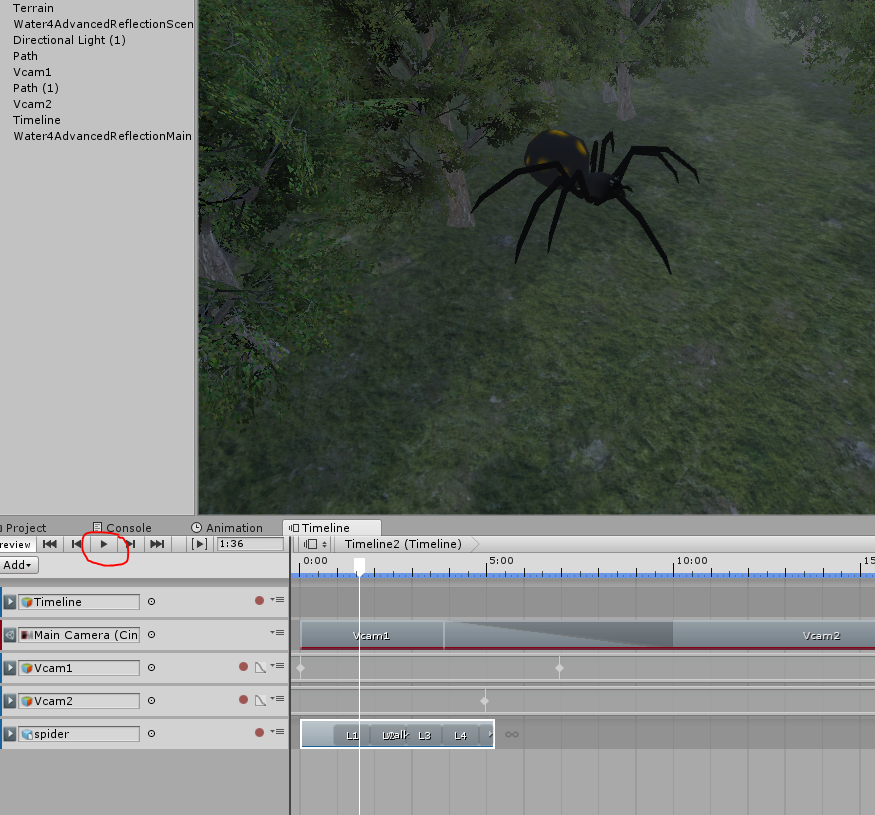
Task: Open the Vcam2 track options menu
Action: [277, 699]
